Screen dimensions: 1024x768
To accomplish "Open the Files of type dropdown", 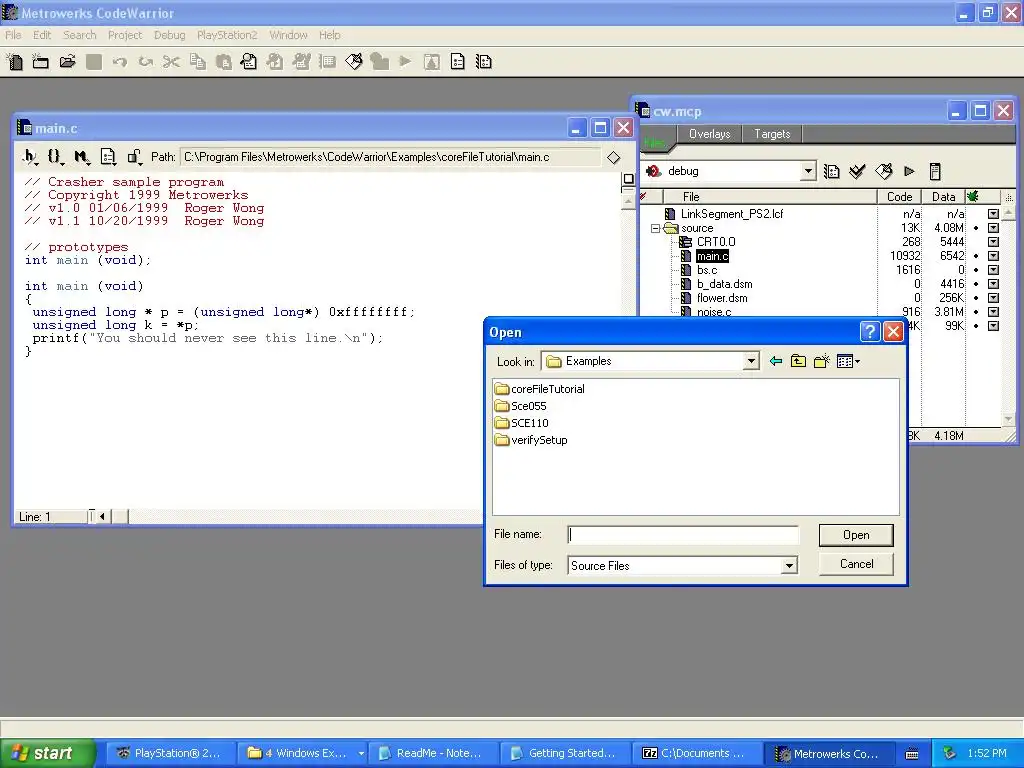I will click(x=789, y=566).
